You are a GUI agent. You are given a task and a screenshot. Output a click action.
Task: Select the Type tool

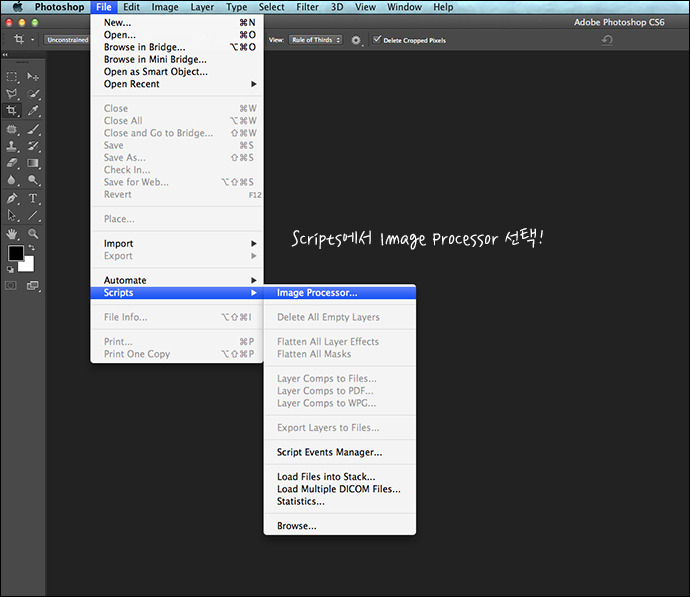pos(33,198)
